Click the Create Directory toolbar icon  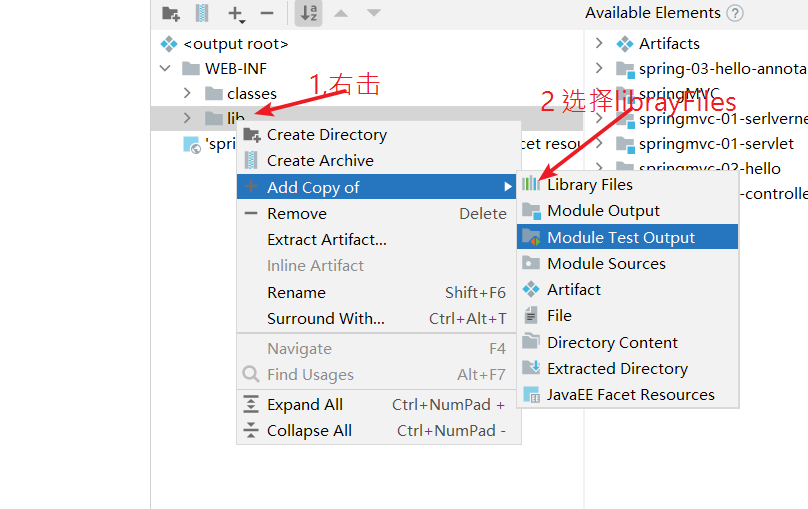[171, 13]
